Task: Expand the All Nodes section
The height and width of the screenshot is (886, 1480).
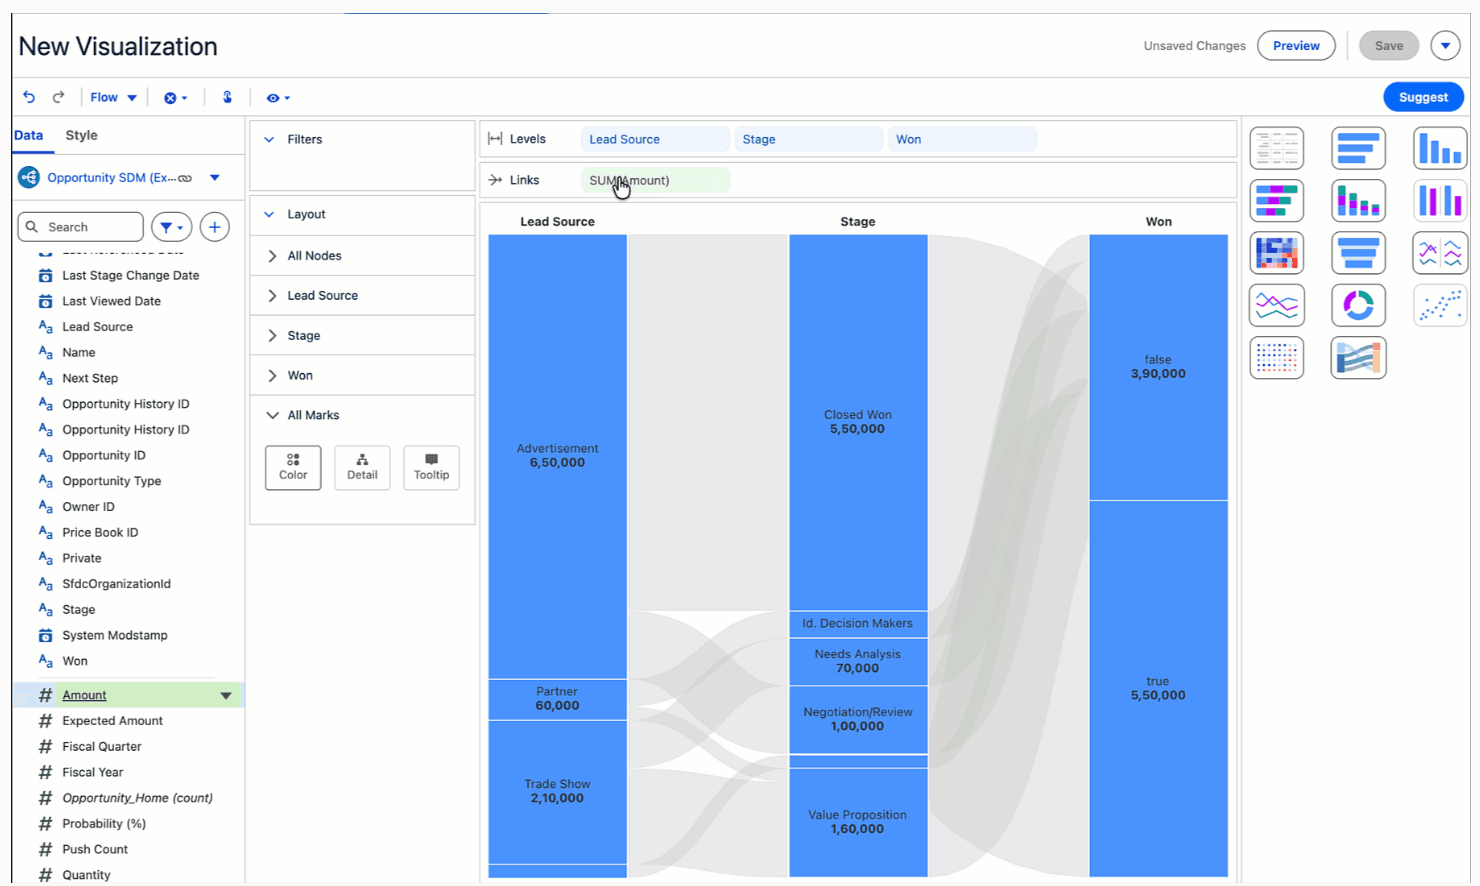Action: pos(313,256)
